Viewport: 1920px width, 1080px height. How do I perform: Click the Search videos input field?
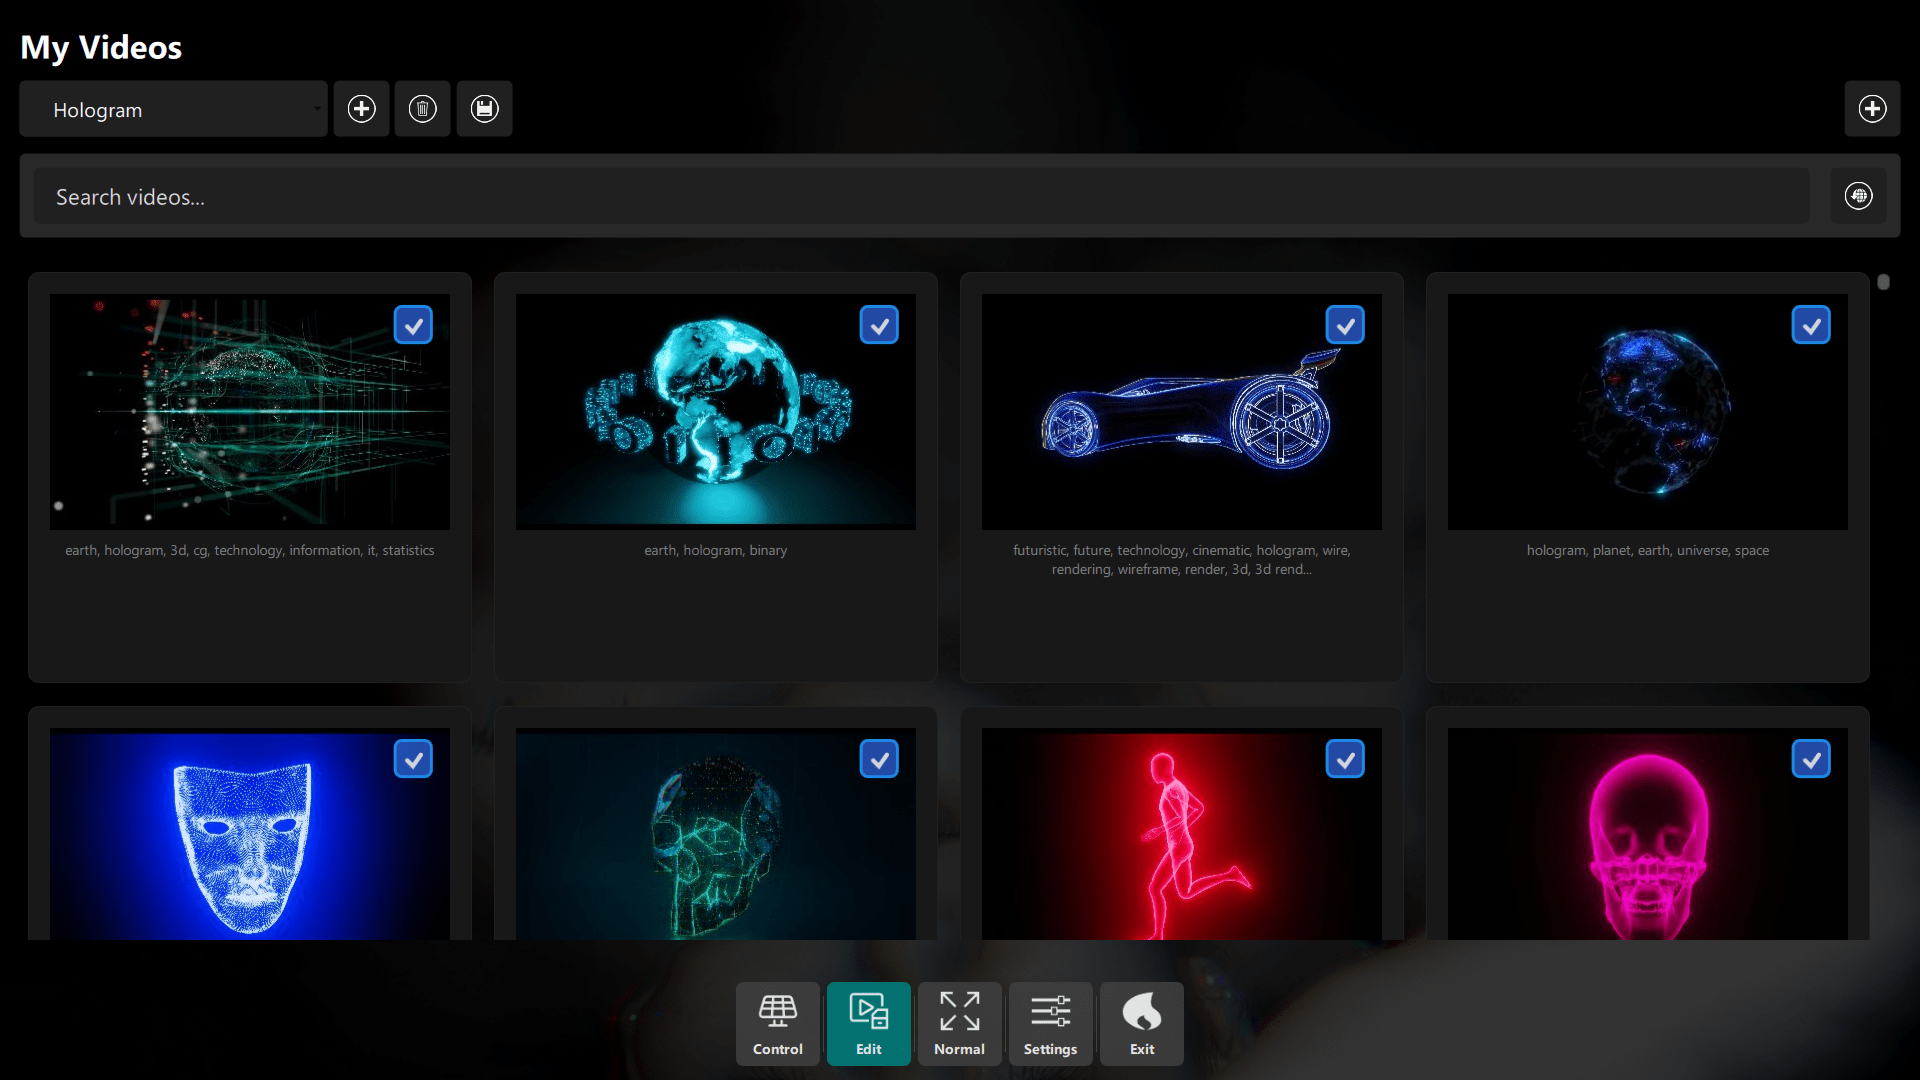tap(920, 197)
